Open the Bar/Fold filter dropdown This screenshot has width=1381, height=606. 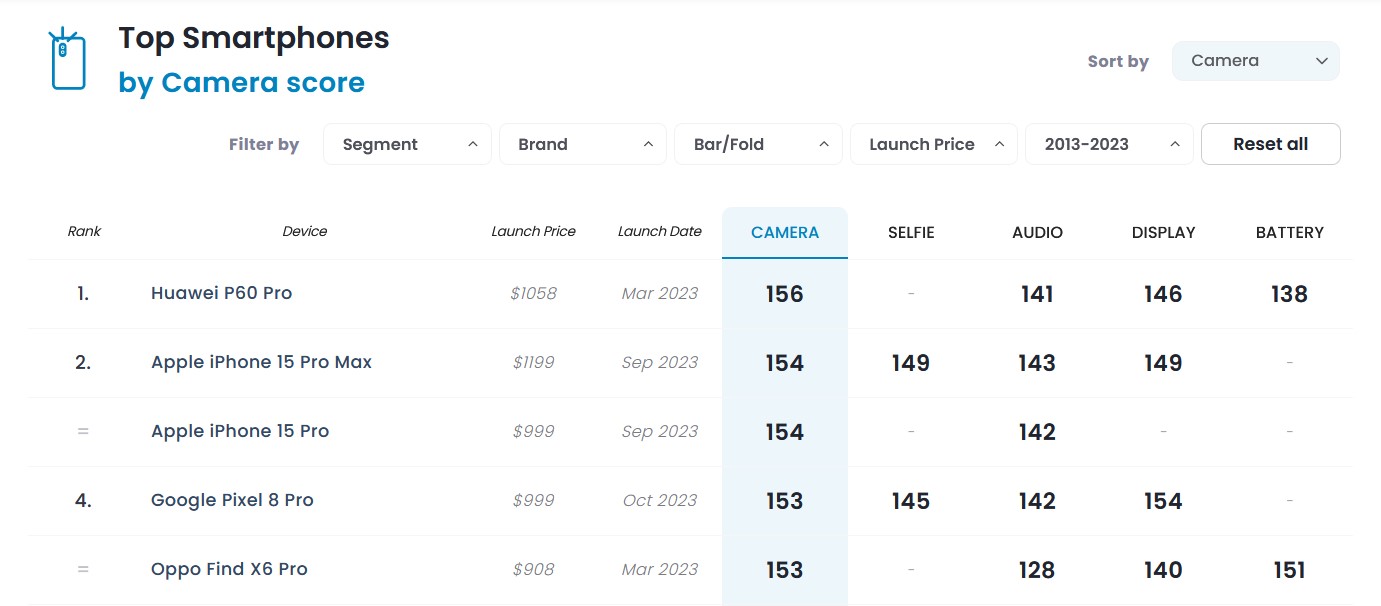pos(758,144)
